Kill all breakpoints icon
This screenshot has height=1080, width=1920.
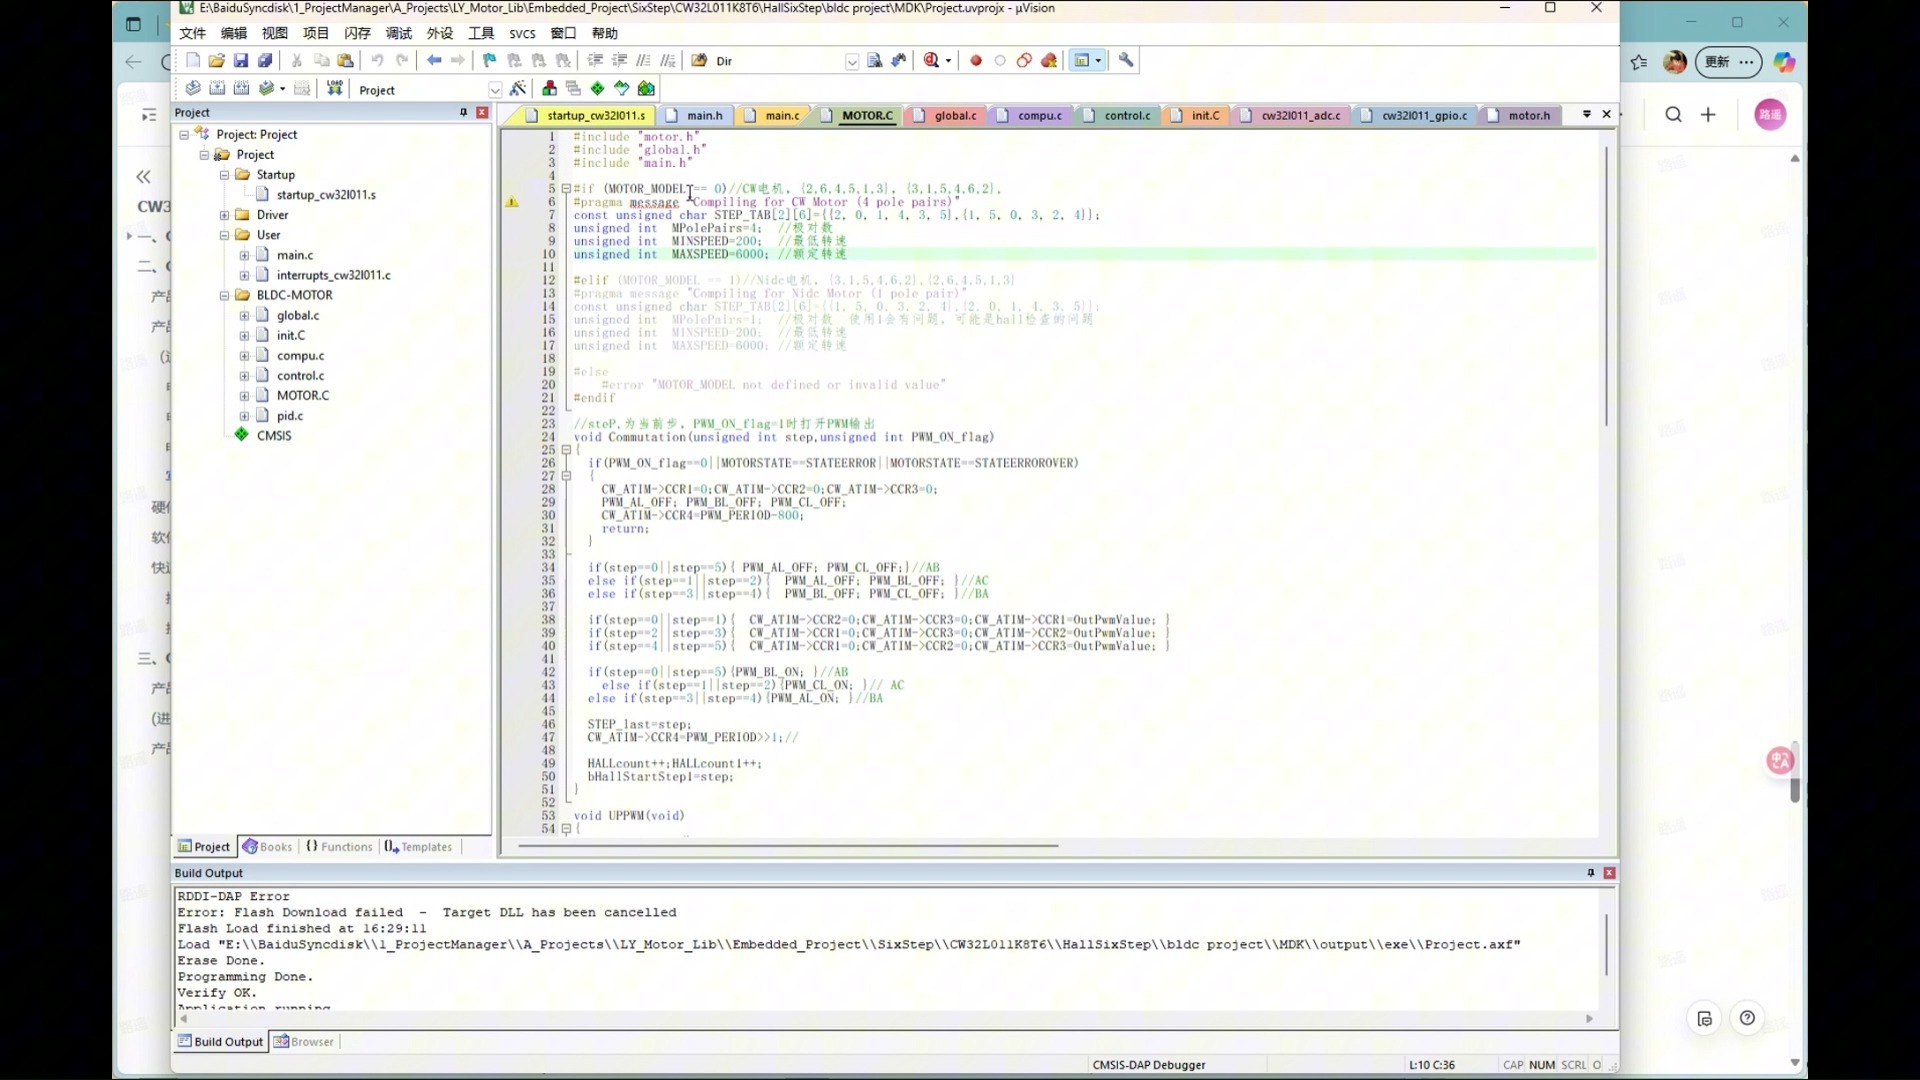(1049, 60)
